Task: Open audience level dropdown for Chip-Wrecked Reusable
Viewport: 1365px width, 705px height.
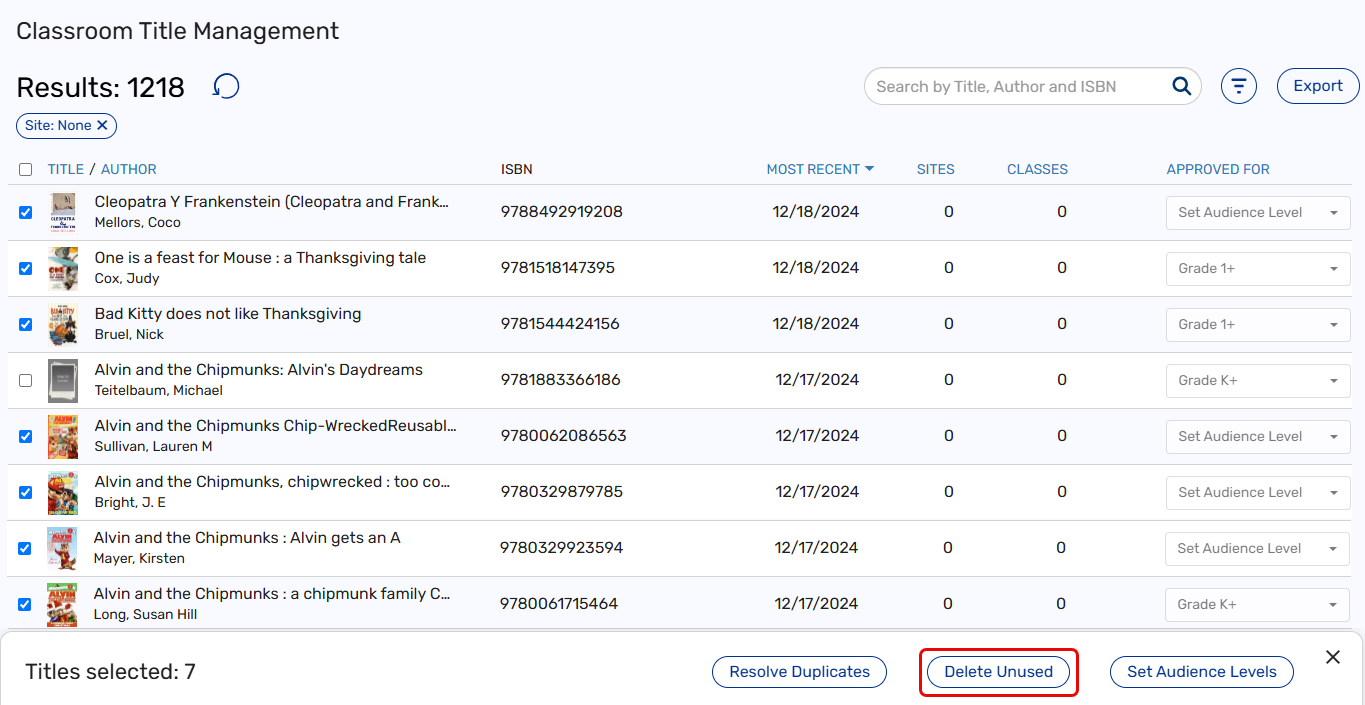Action: coord(1258,436)
